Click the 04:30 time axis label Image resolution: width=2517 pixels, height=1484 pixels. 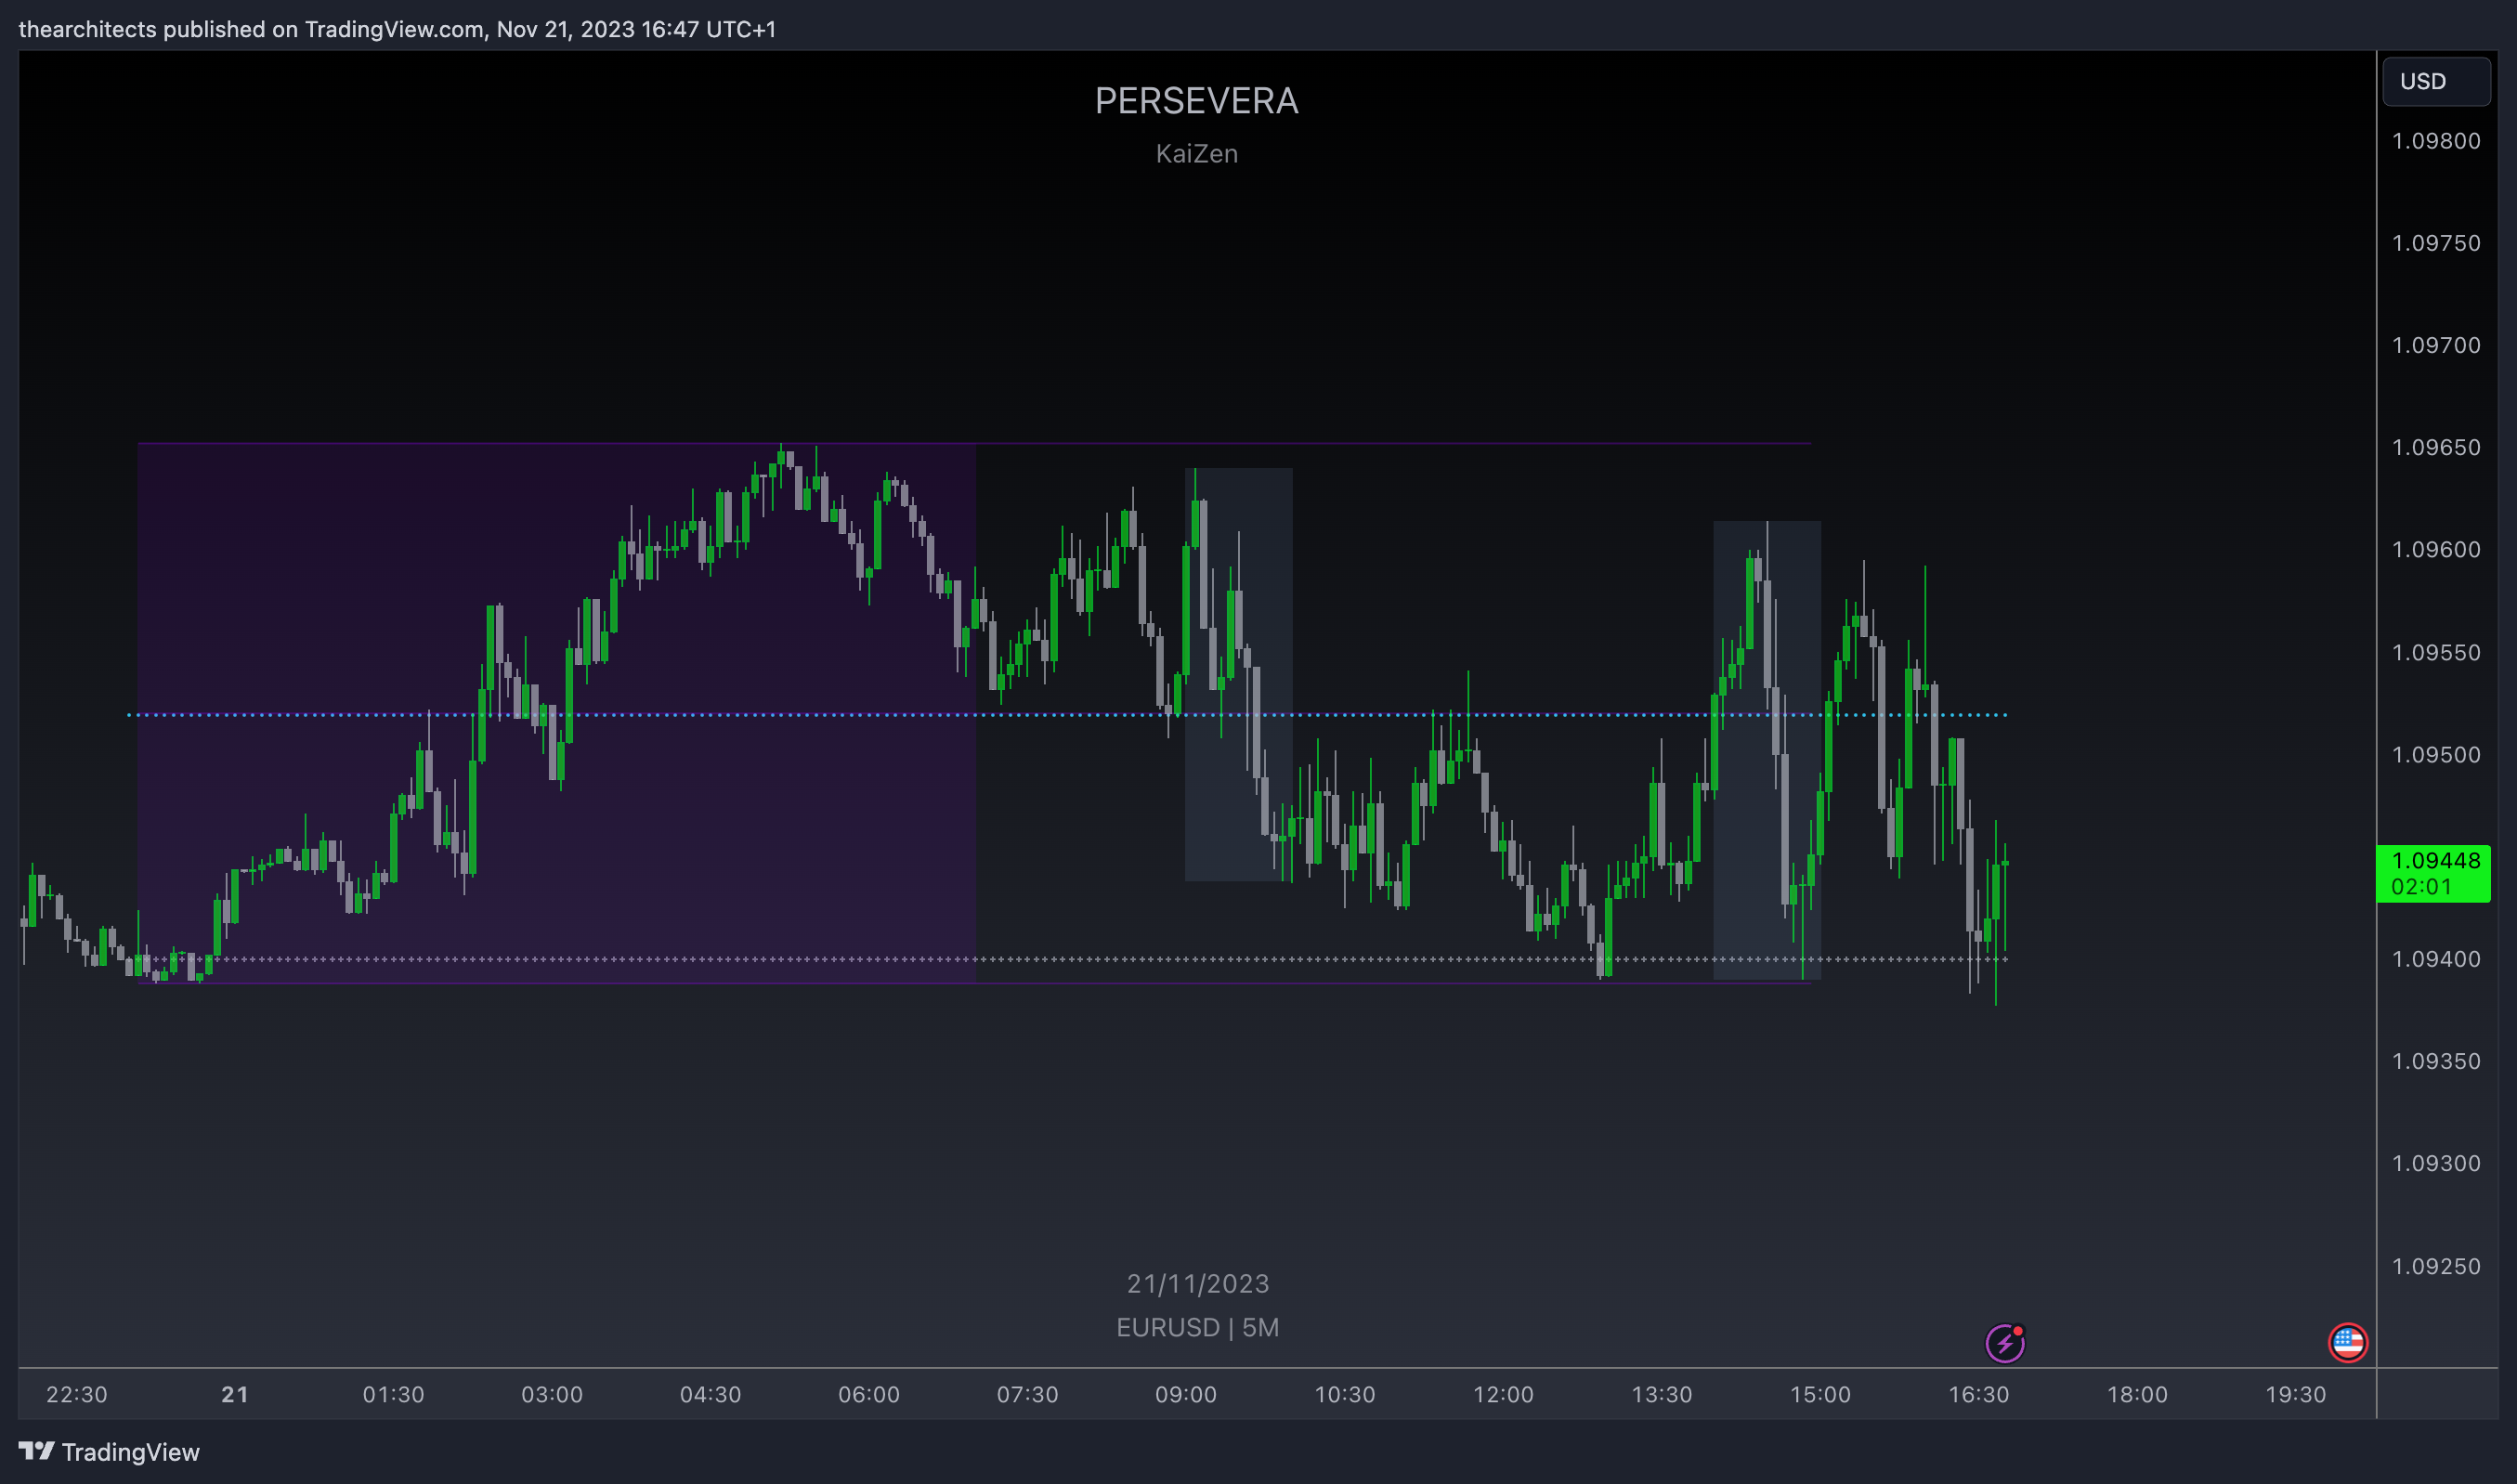tap(711, 1394)
